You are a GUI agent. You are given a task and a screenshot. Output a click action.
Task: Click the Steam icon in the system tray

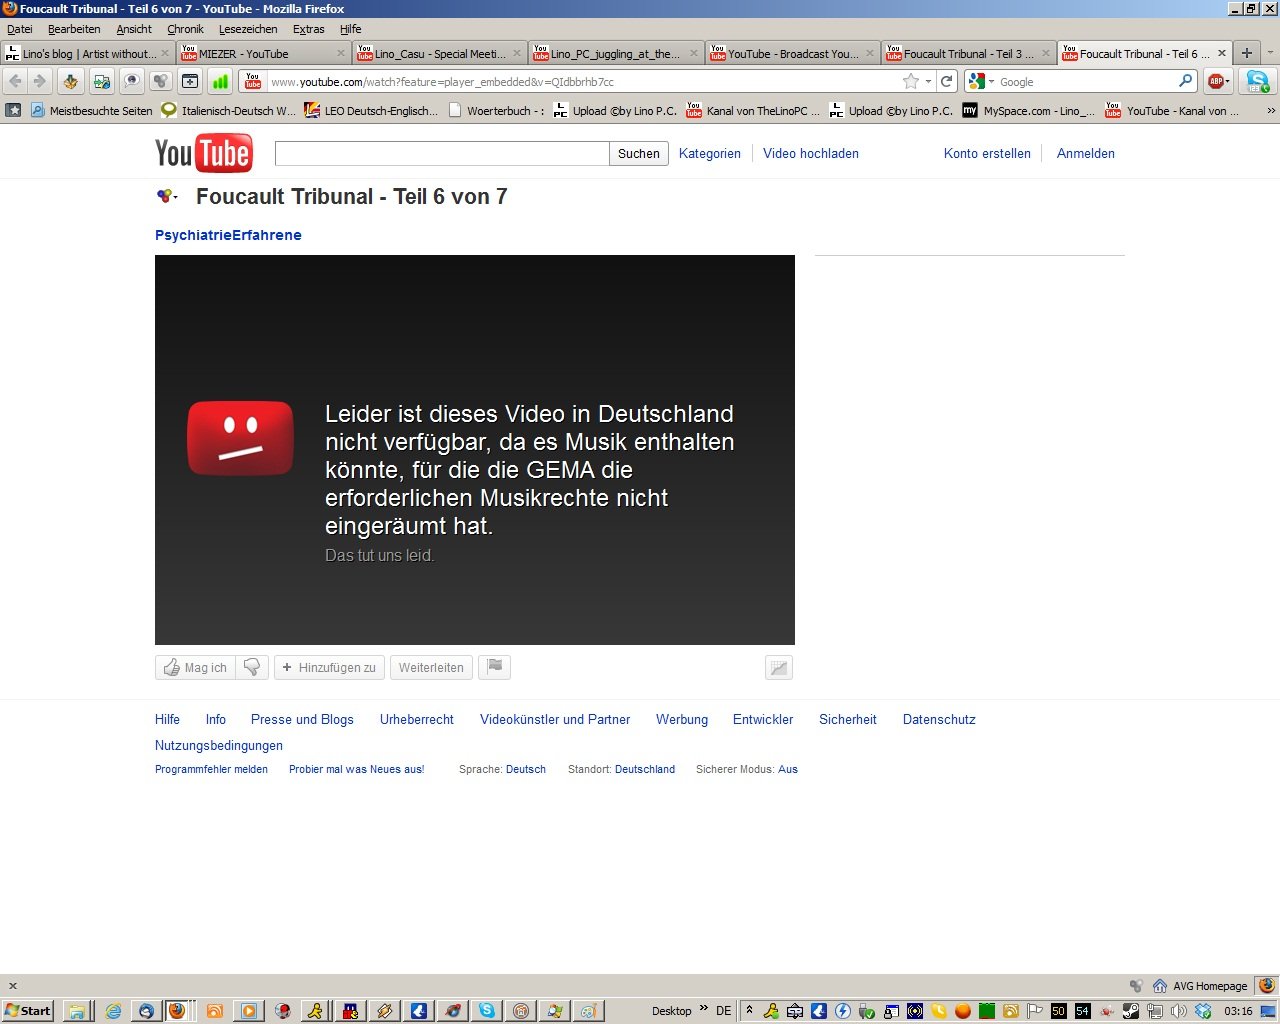tap(1130, 1011)
